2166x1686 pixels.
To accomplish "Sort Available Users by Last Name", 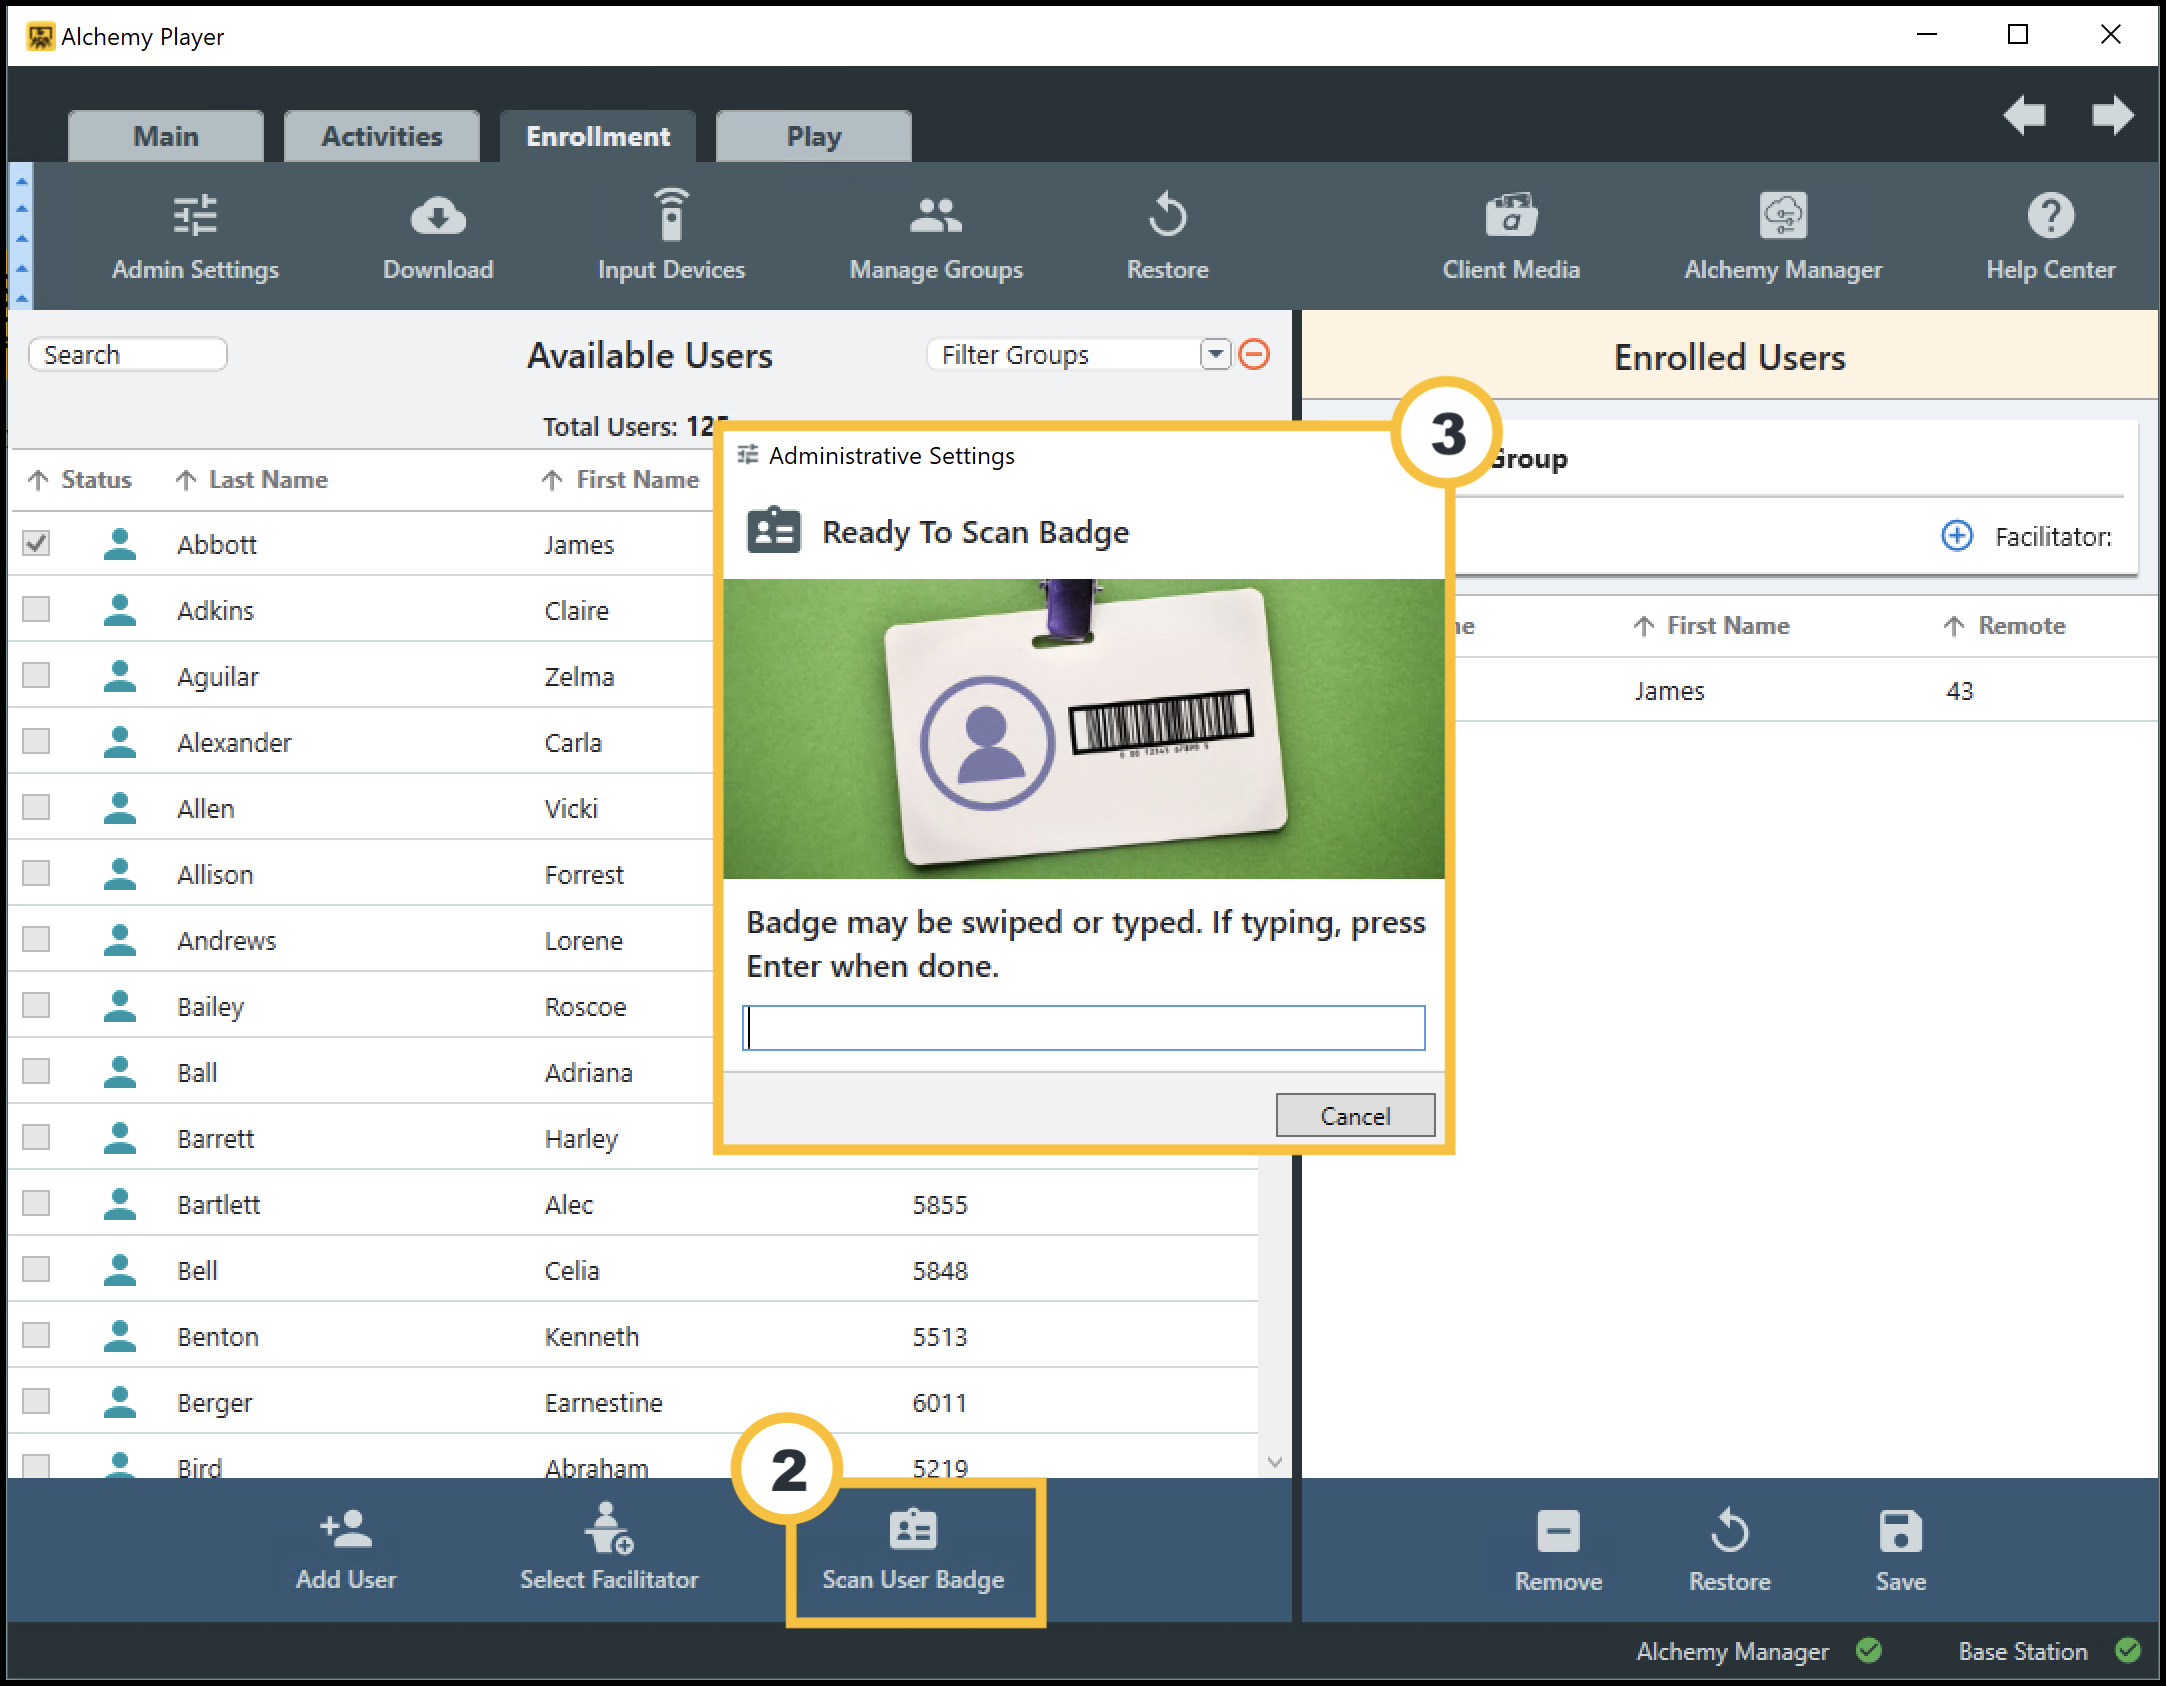I will click(252, 480).
